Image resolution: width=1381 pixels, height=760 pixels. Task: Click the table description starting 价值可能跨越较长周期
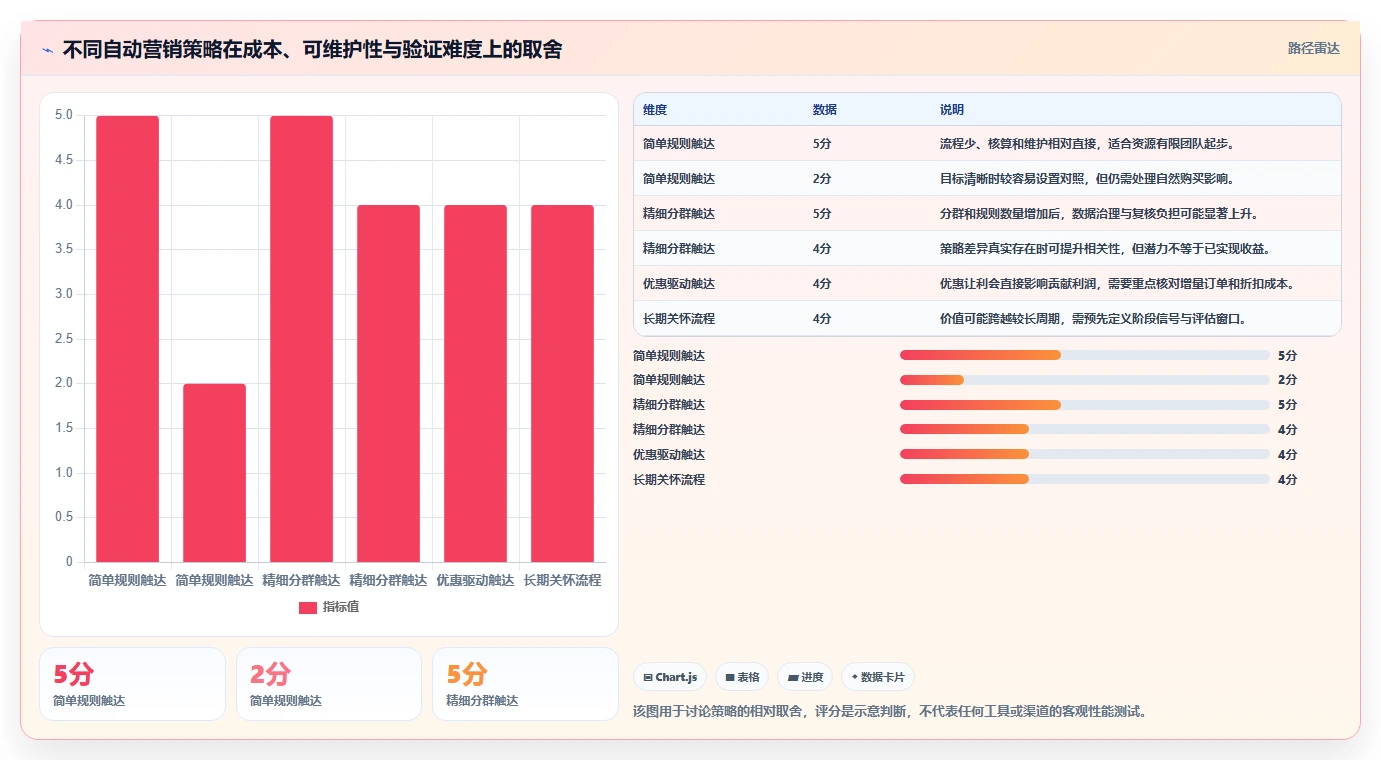(x=1093, y=319)
